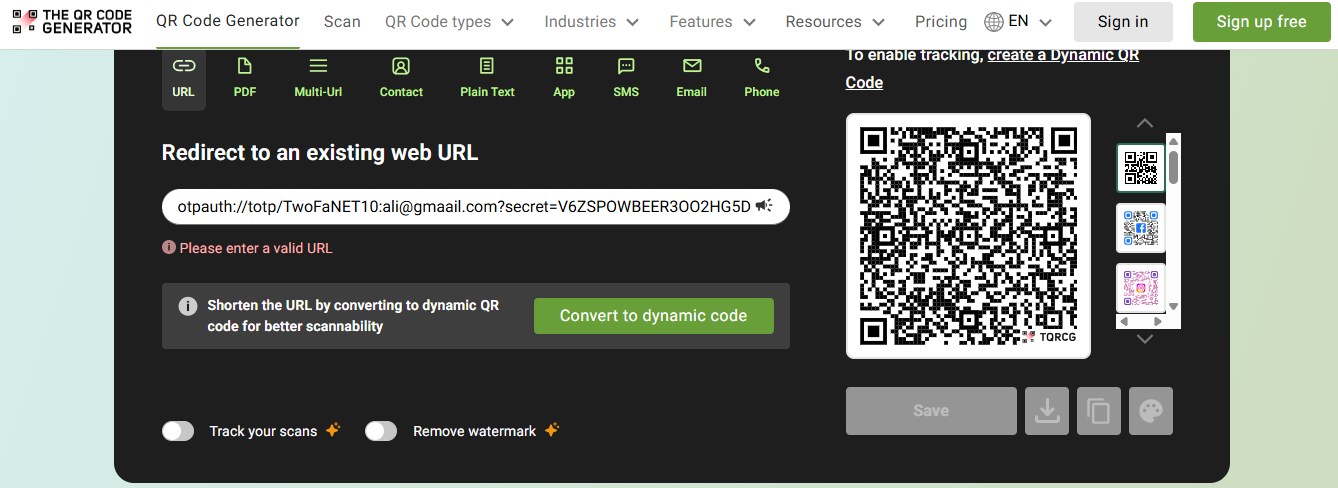The image size is (1338, 488).
Task: Expand the Features dropdown
Action: [713, 21]
